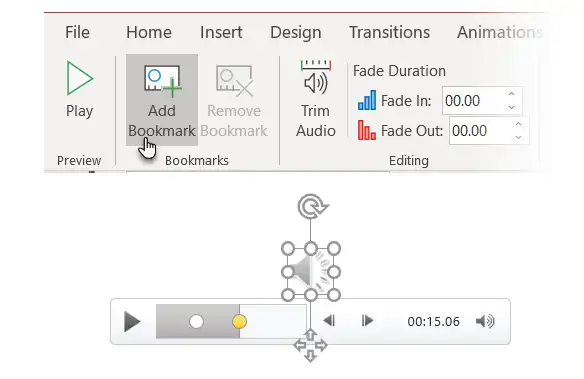Image resolution: width=584 pixels, height=379 pixels.
Task: Start playback with player bar play button
Action: pos(132,322)
